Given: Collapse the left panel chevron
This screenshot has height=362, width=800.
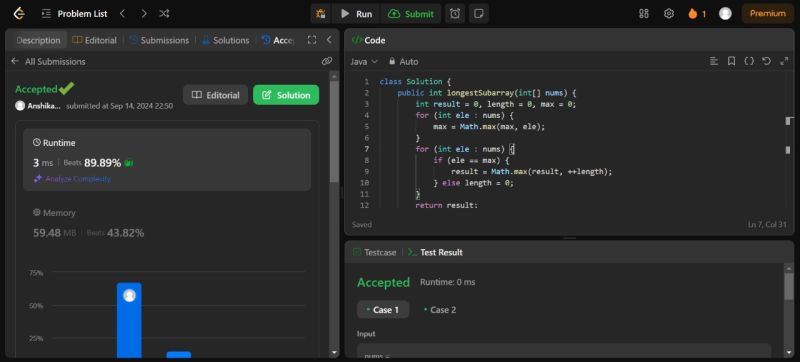Looking at the screenshot, I should (329, 40).
